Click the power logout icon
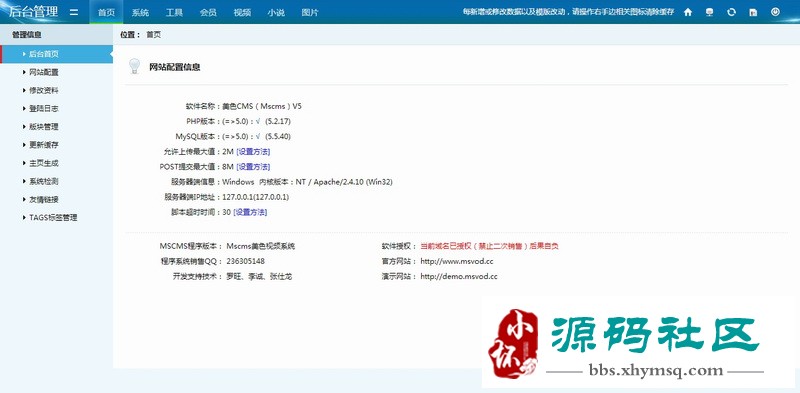Image resolution: width=800 pixels, height=393 pixels. click(775, 12)
